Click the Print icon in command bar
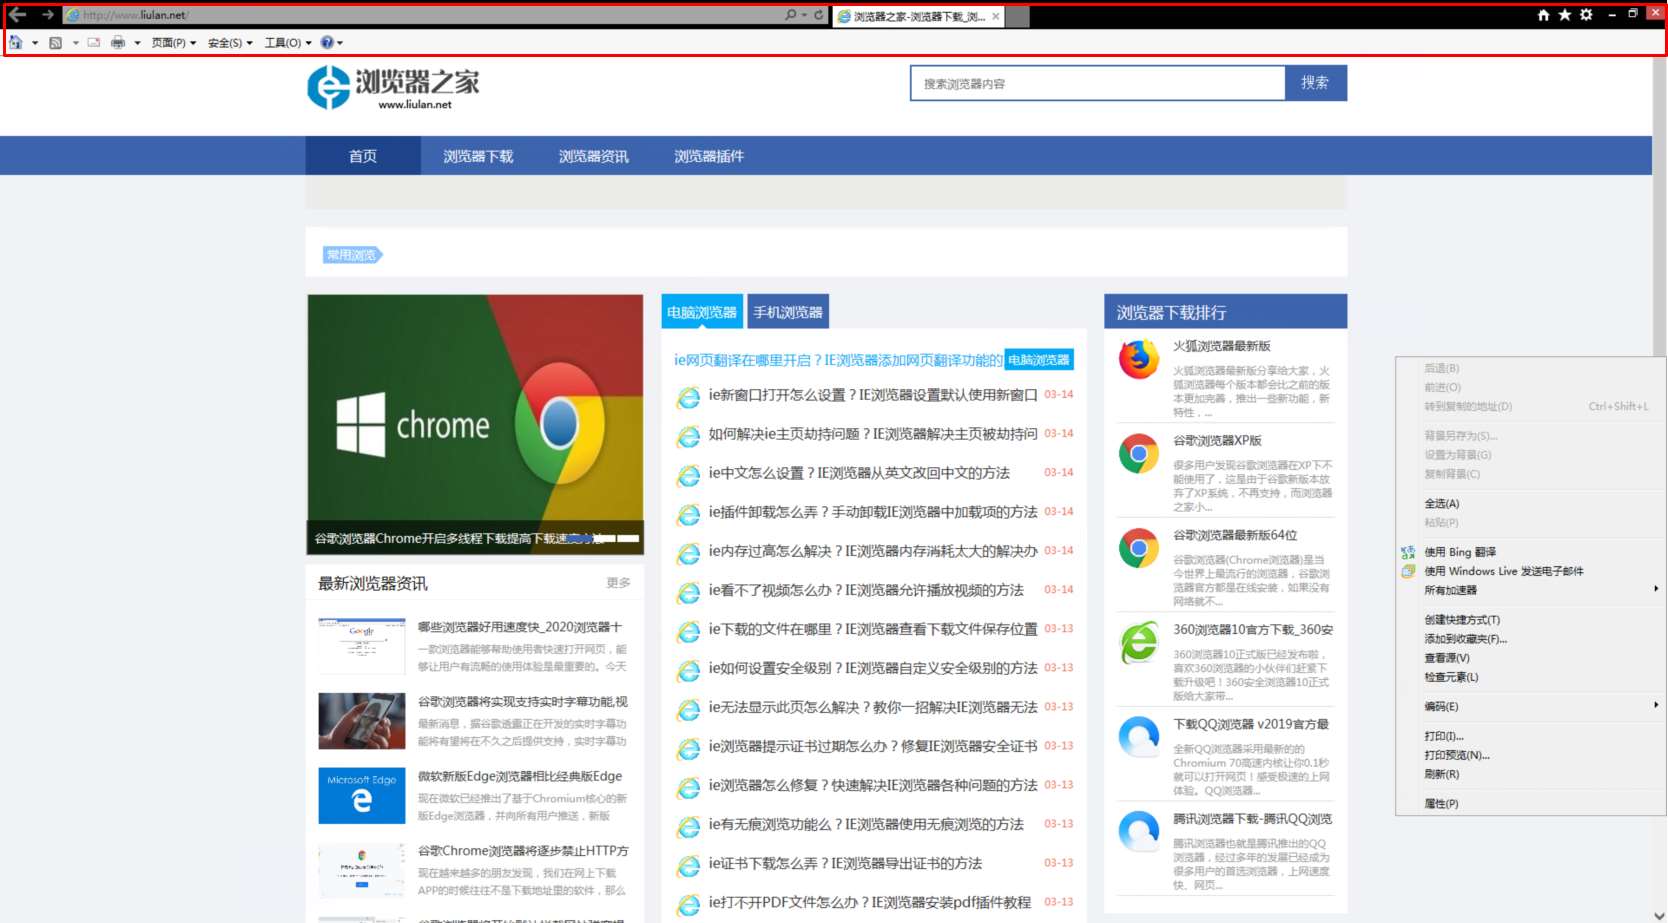Viewport: 1668px width, 923px height. [118, 43]
